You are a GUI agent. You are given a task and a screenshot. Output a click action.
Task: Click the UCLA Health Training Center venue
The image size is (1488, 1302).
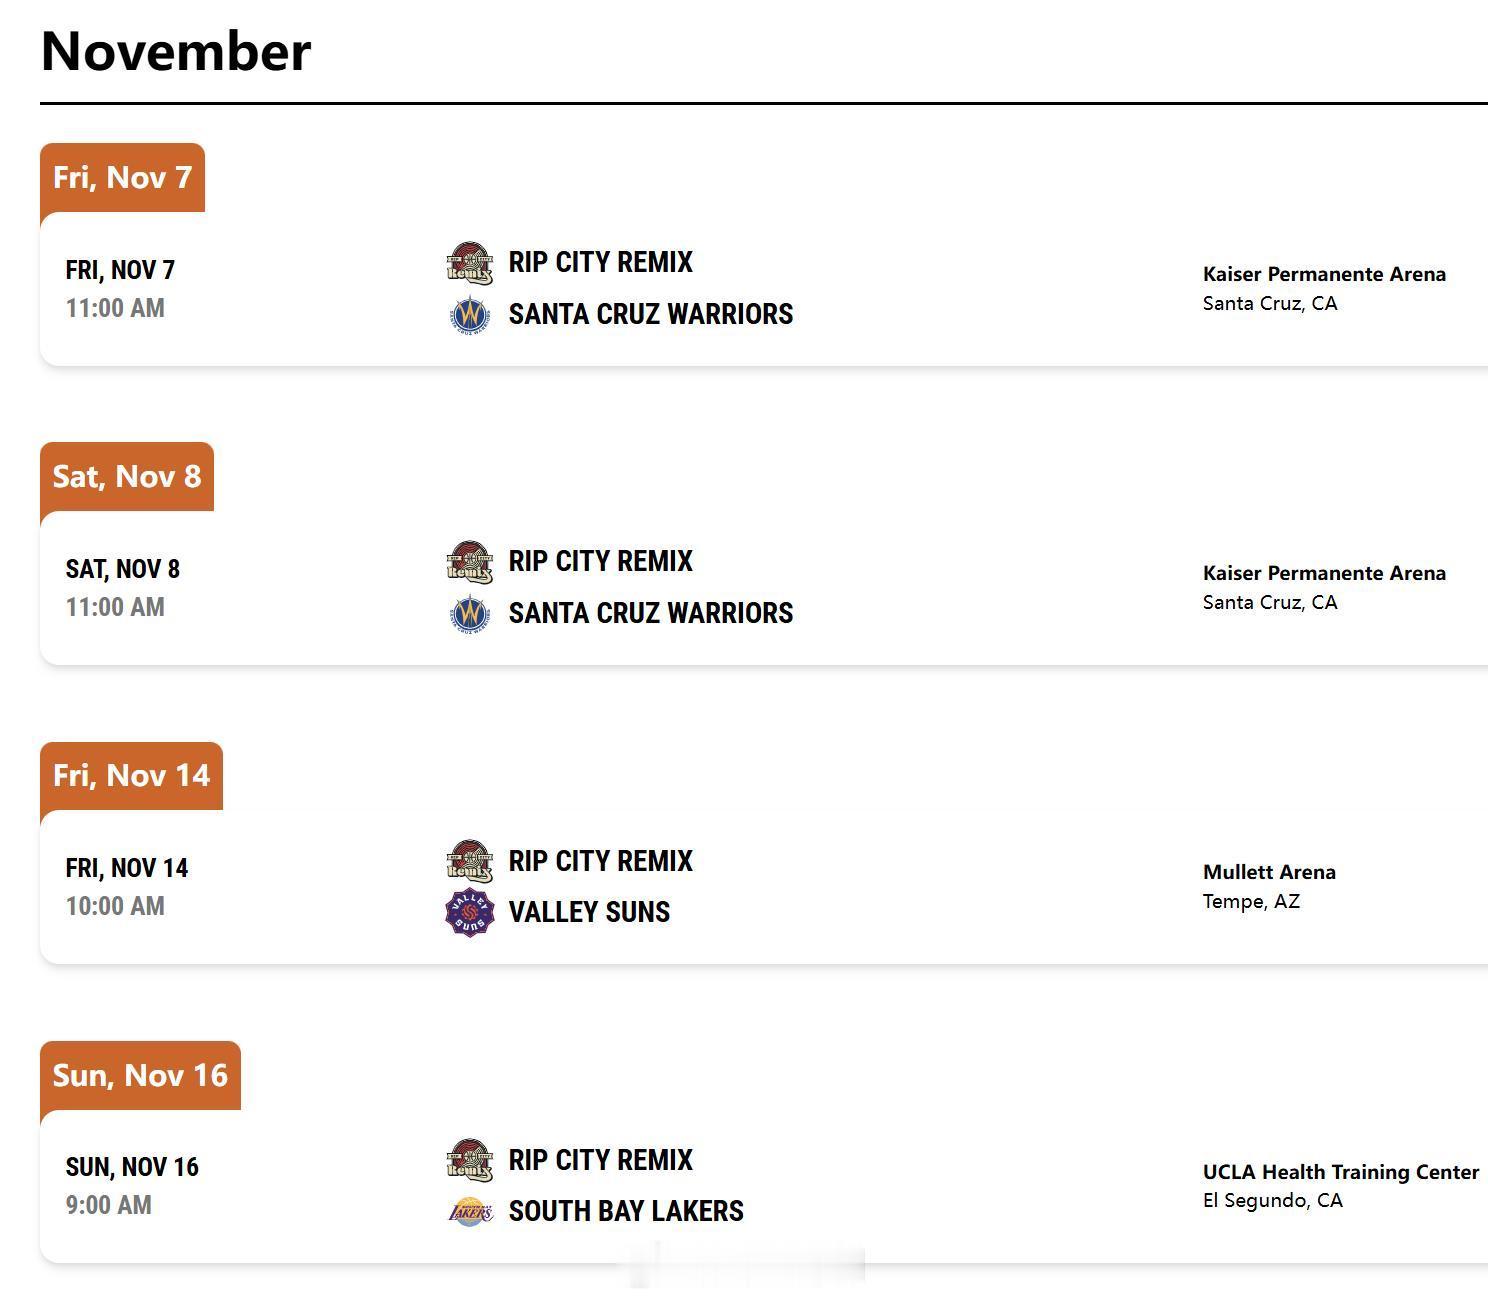coord(1341,1172)
